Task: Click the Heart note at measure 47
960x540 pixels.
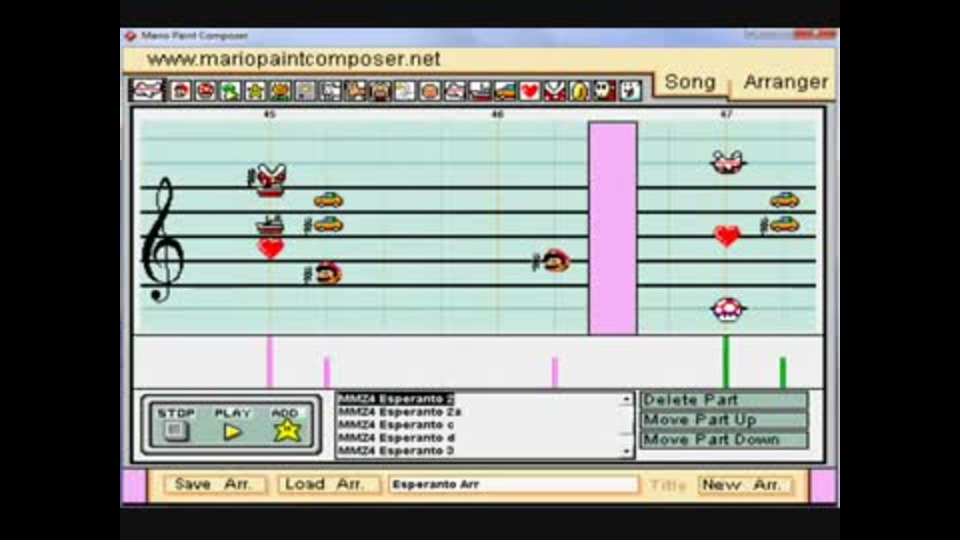Action: pyautogui.click(x=727, y=236)
